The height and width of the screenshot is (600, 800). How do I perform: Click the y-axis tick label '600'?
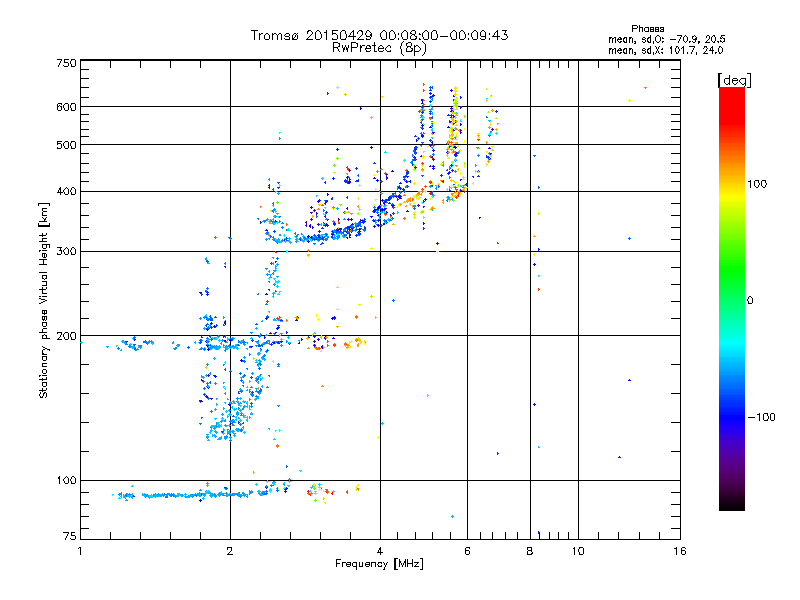[x=66, y=107]
